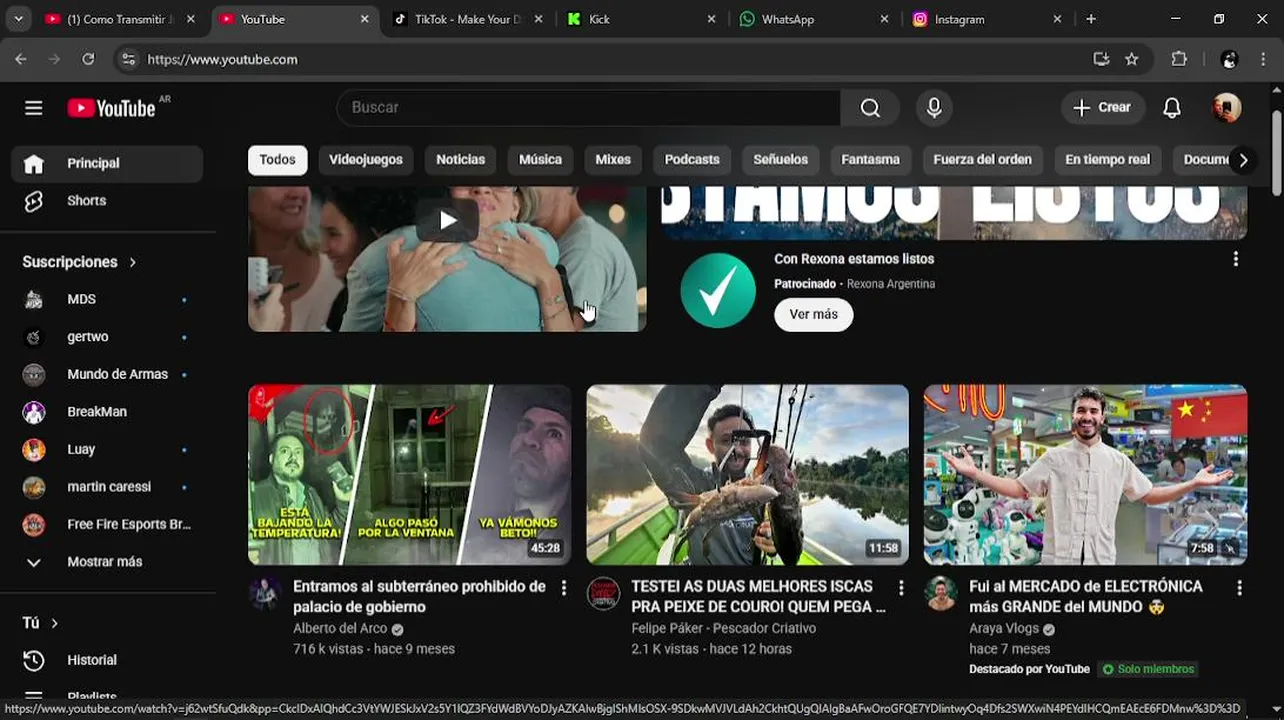This screenshot has width=1284, height=720.
Task: Open Historial in sidebar
Action: coord(108,661)
